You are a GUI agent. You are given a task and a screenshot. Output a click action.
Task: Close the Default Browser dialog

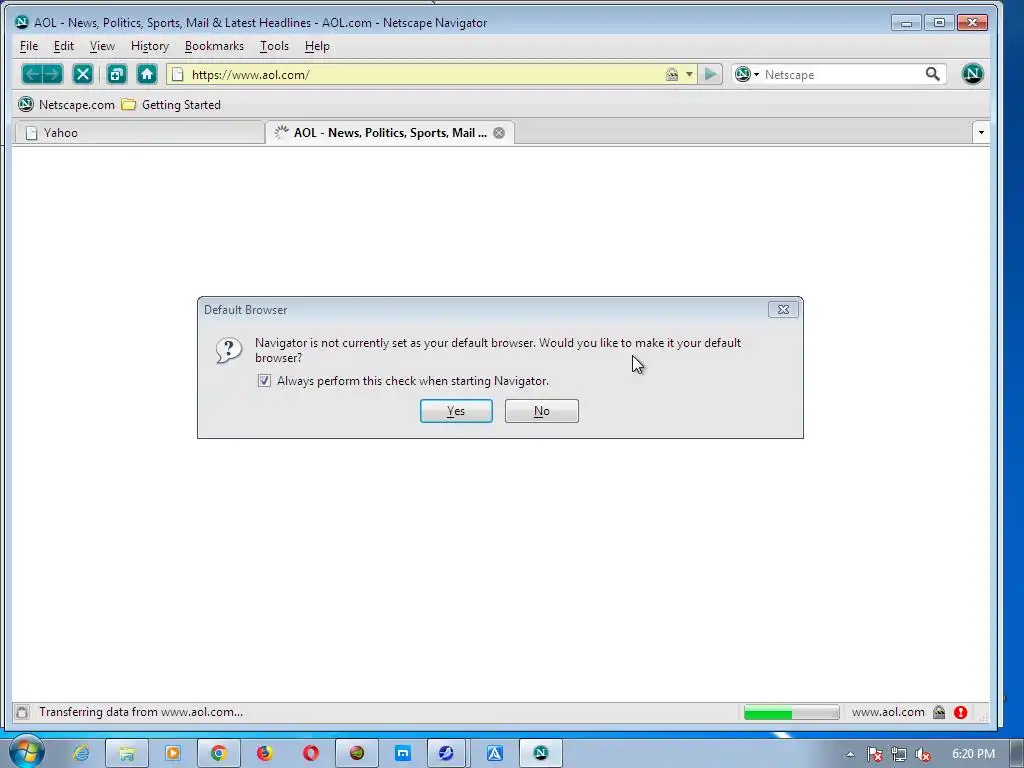[783, 310]
